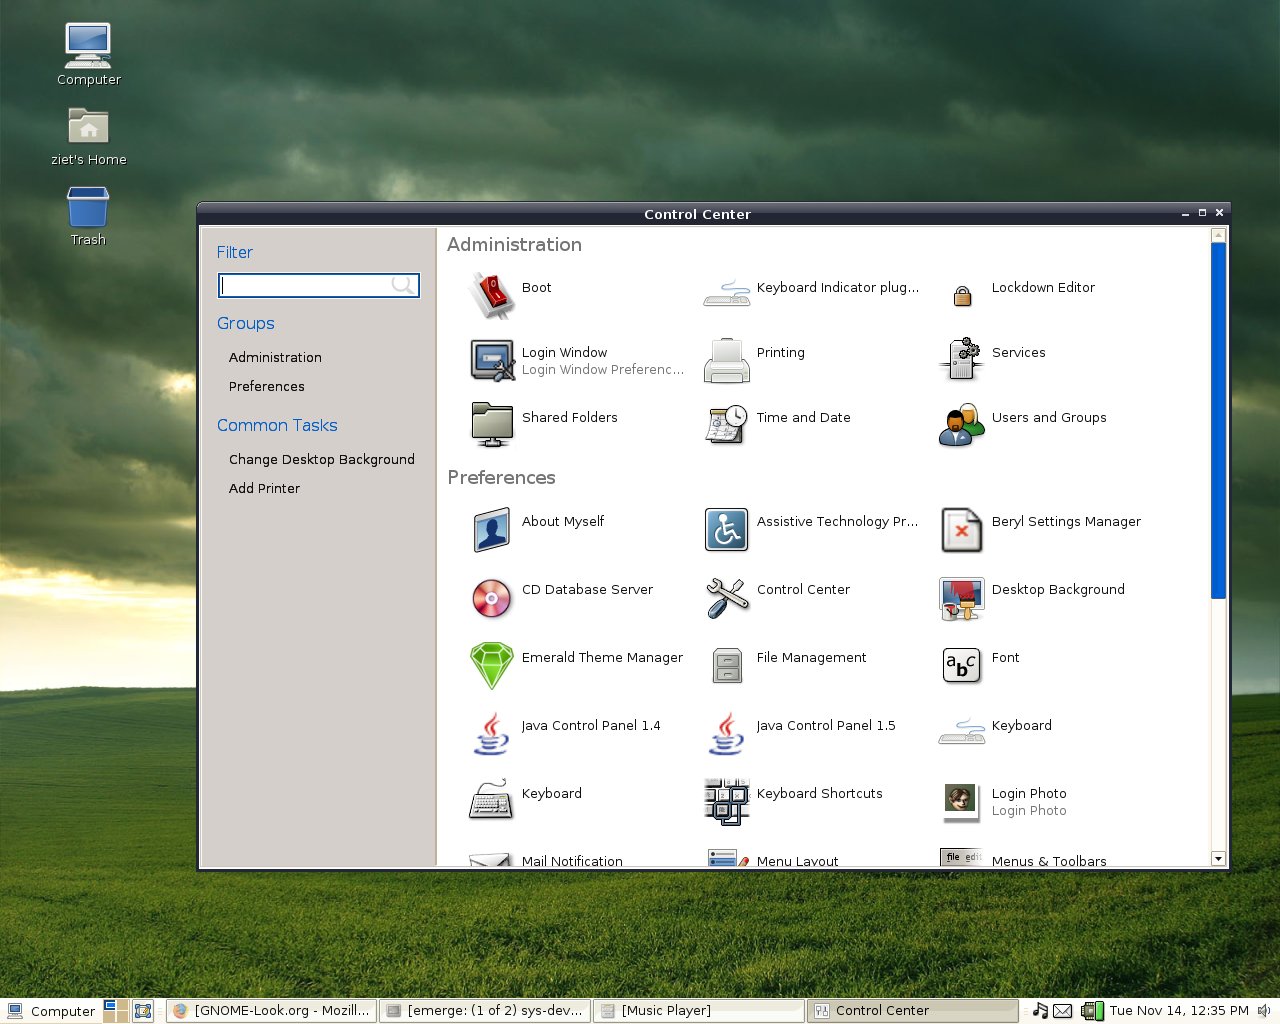Jump to Administration group in sidebar
Screen dimensions: 1280x1024
275,357
